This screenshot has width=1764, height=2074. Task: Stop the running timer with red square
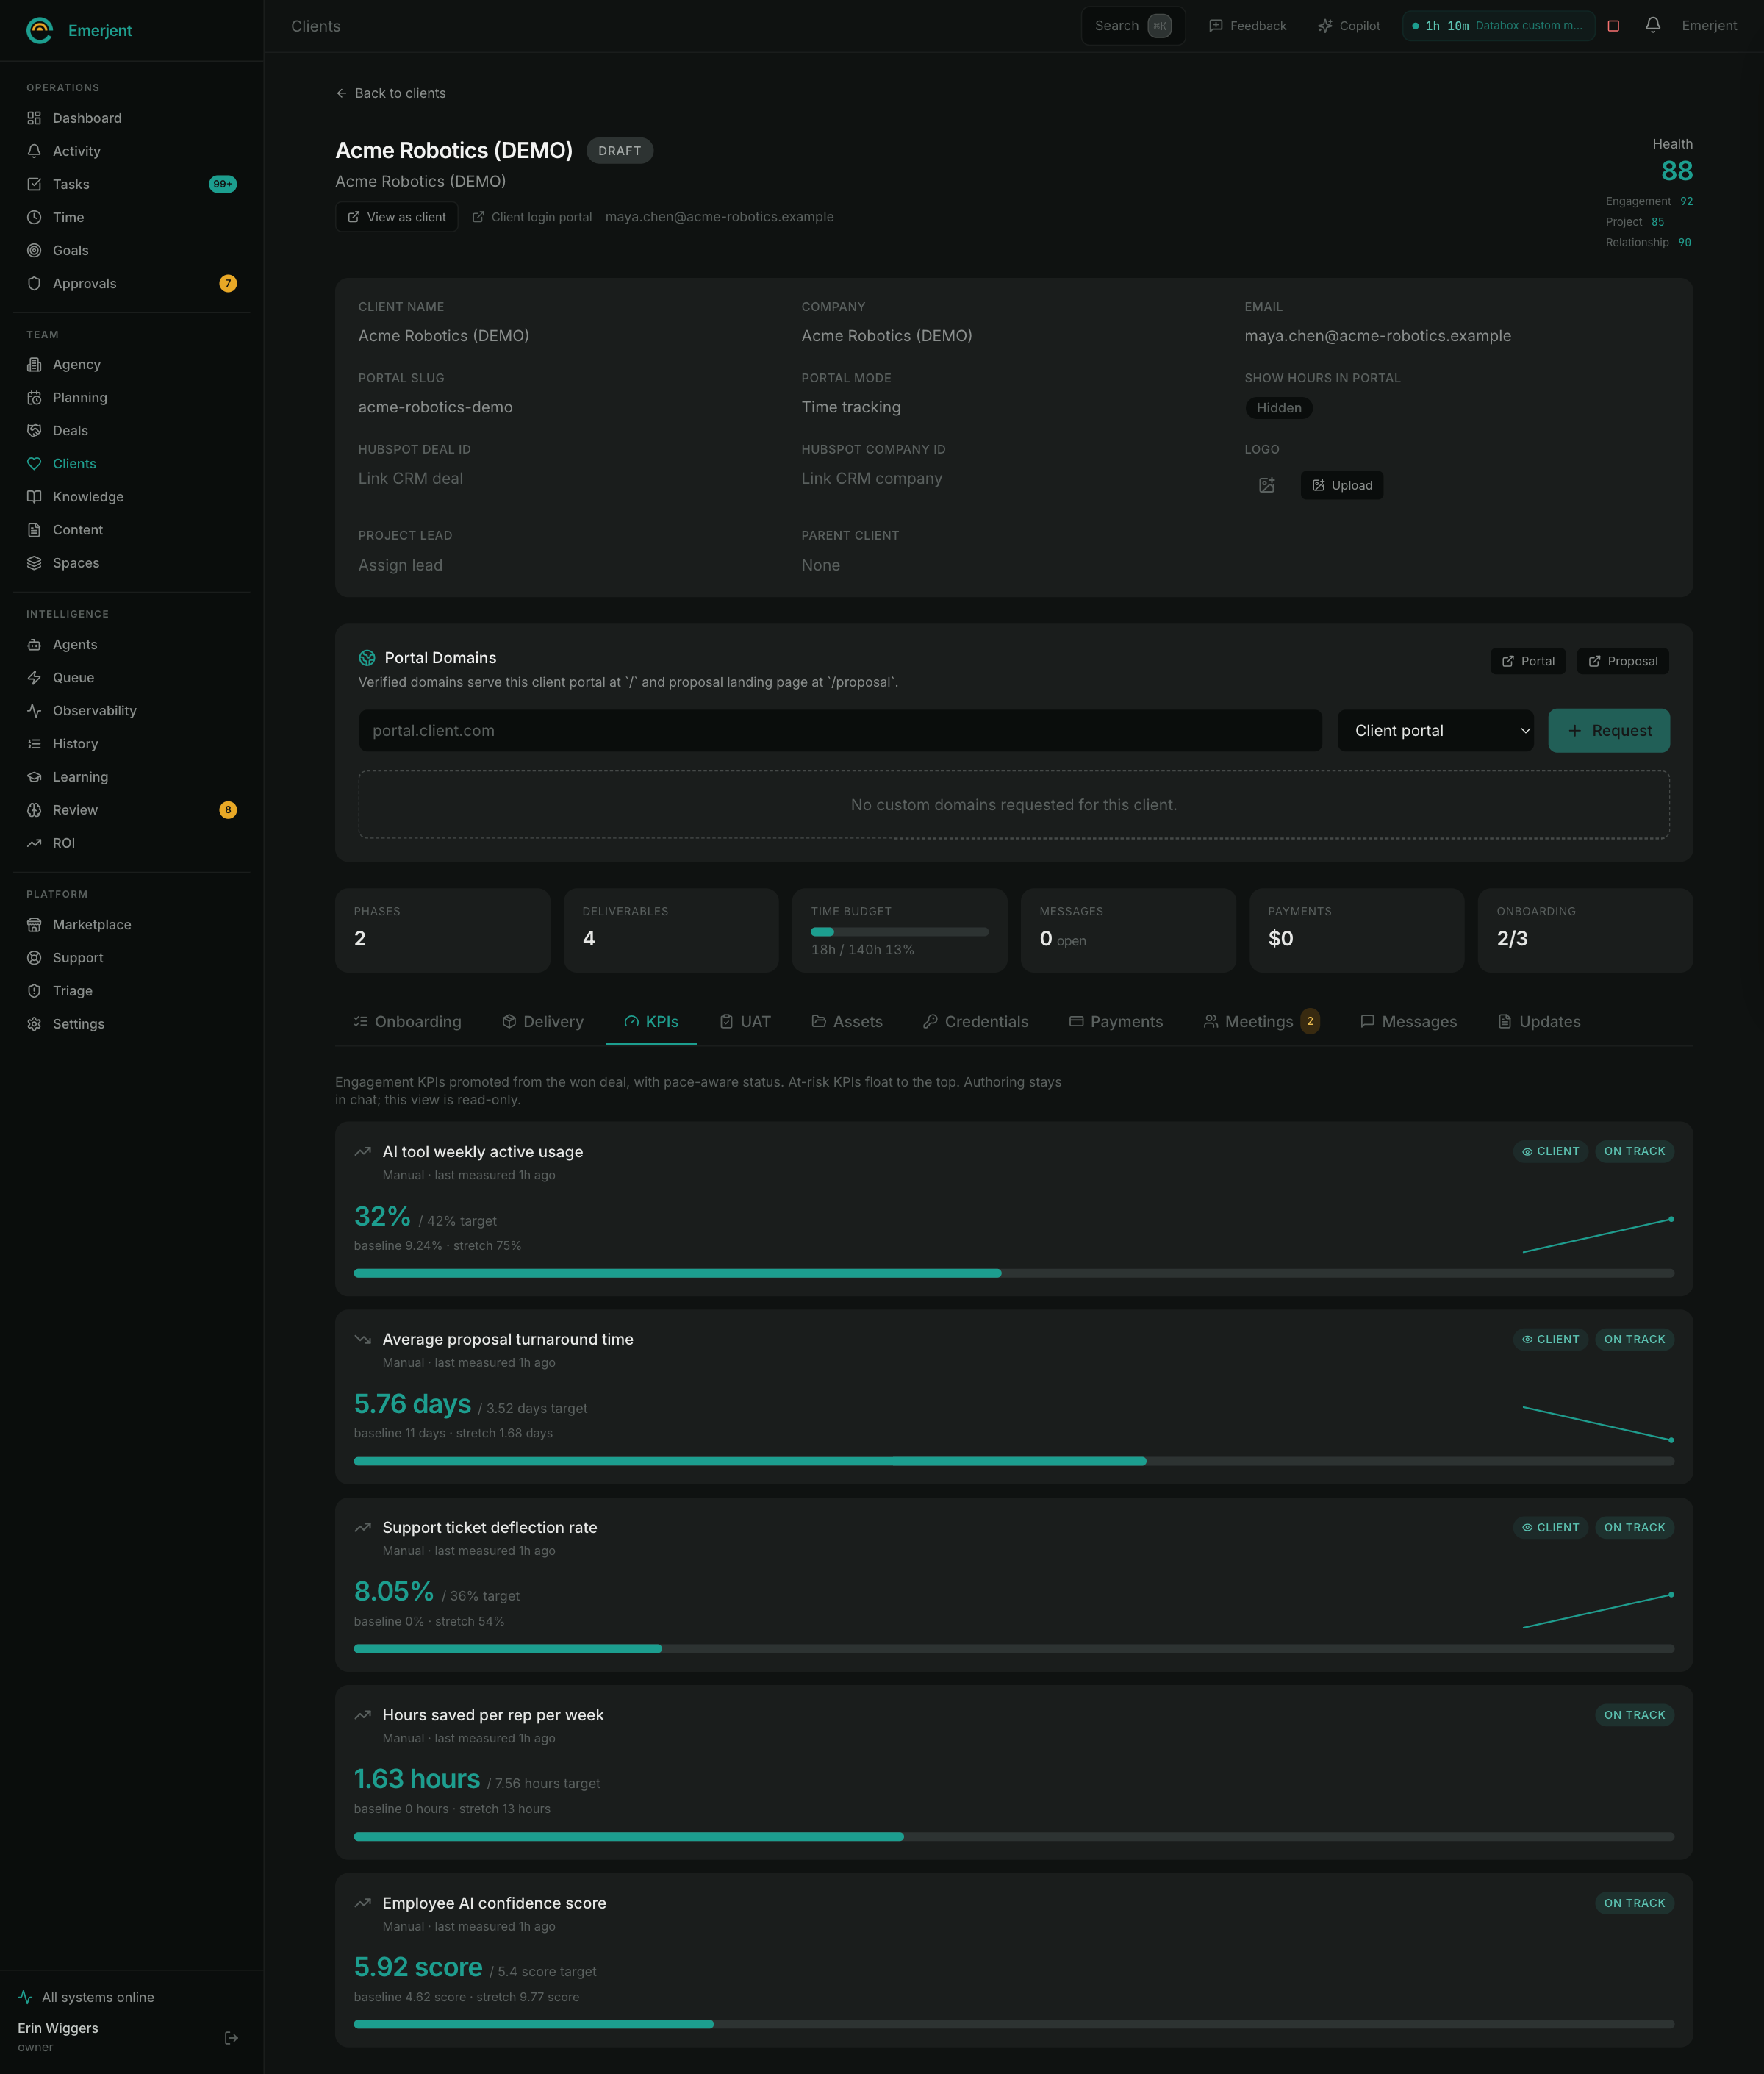point(1612,26)
